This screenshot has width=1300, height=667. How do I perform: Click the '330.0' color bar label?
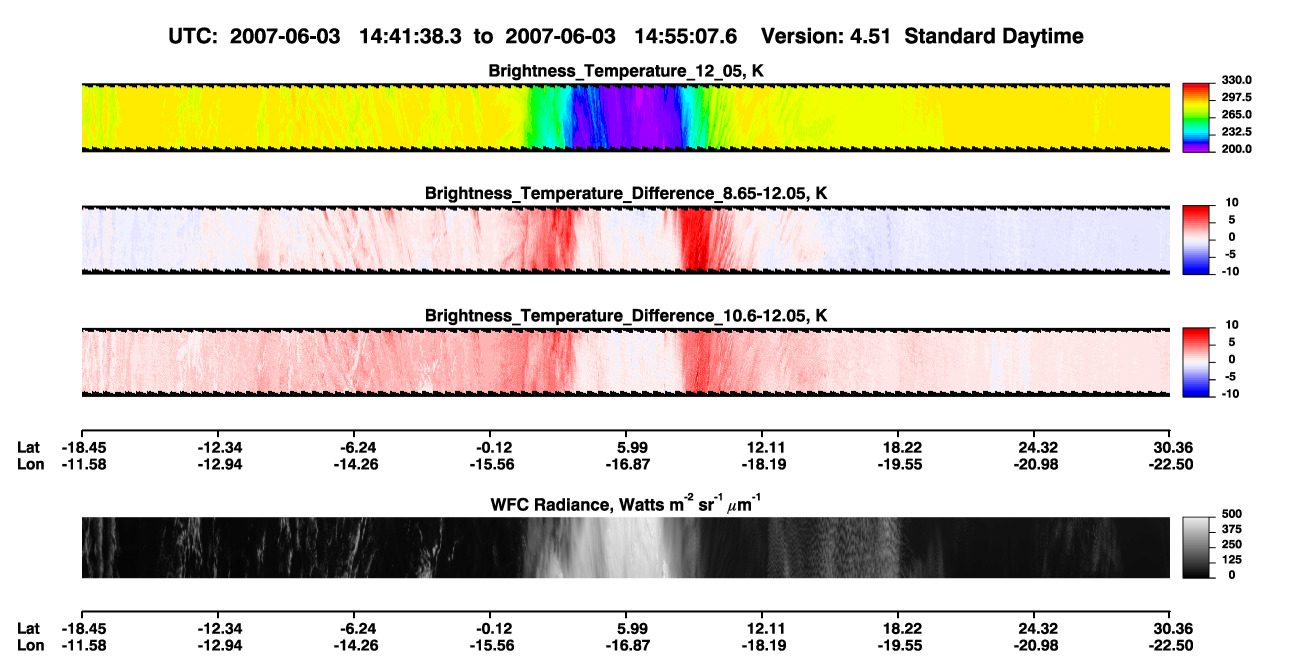click(x=1235, y=81)
